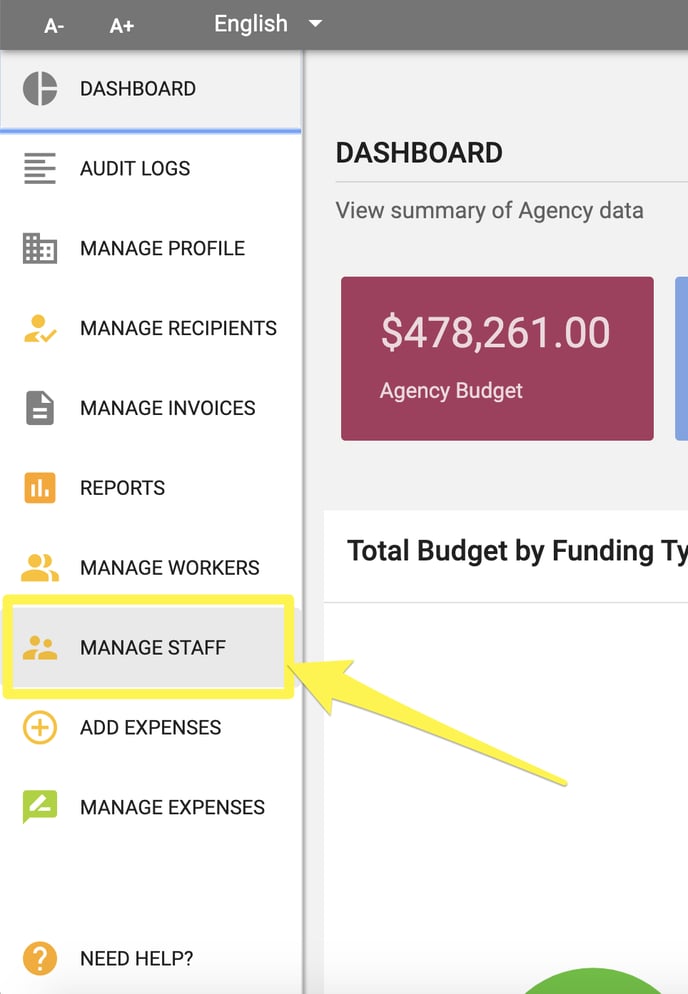Click the Need Help question mark icon

tap(40, 958)
